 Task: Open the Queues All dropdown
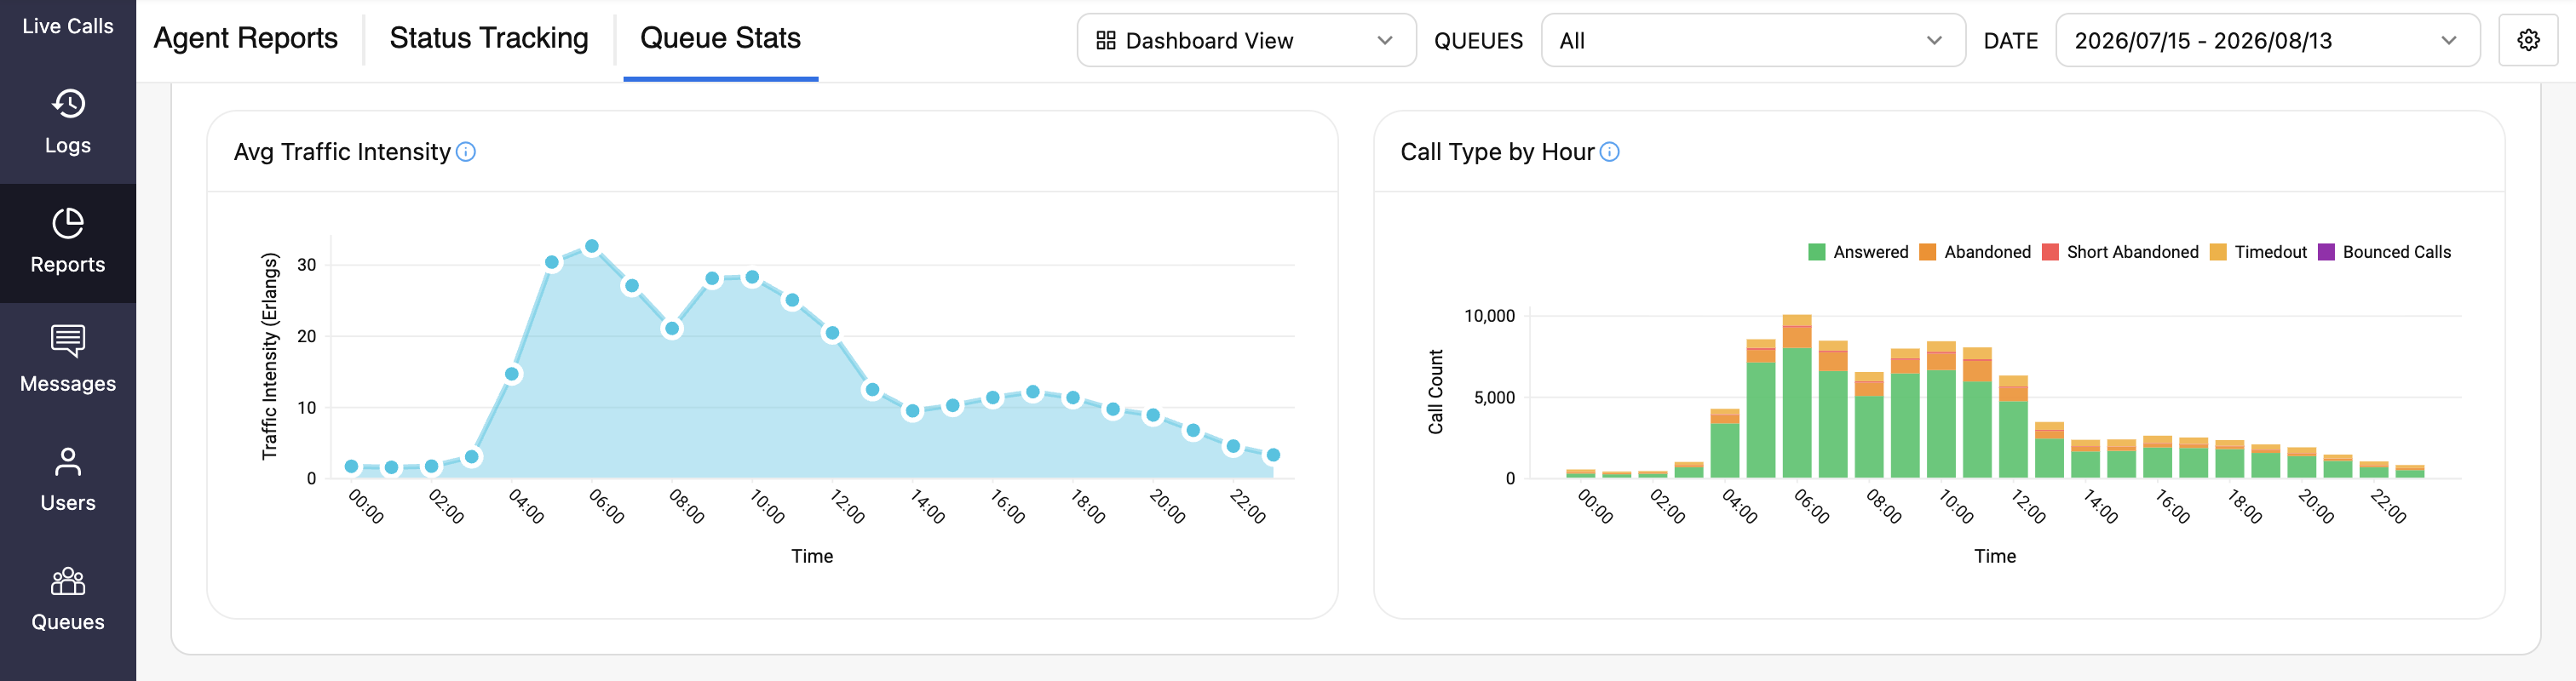point(1752,40)
